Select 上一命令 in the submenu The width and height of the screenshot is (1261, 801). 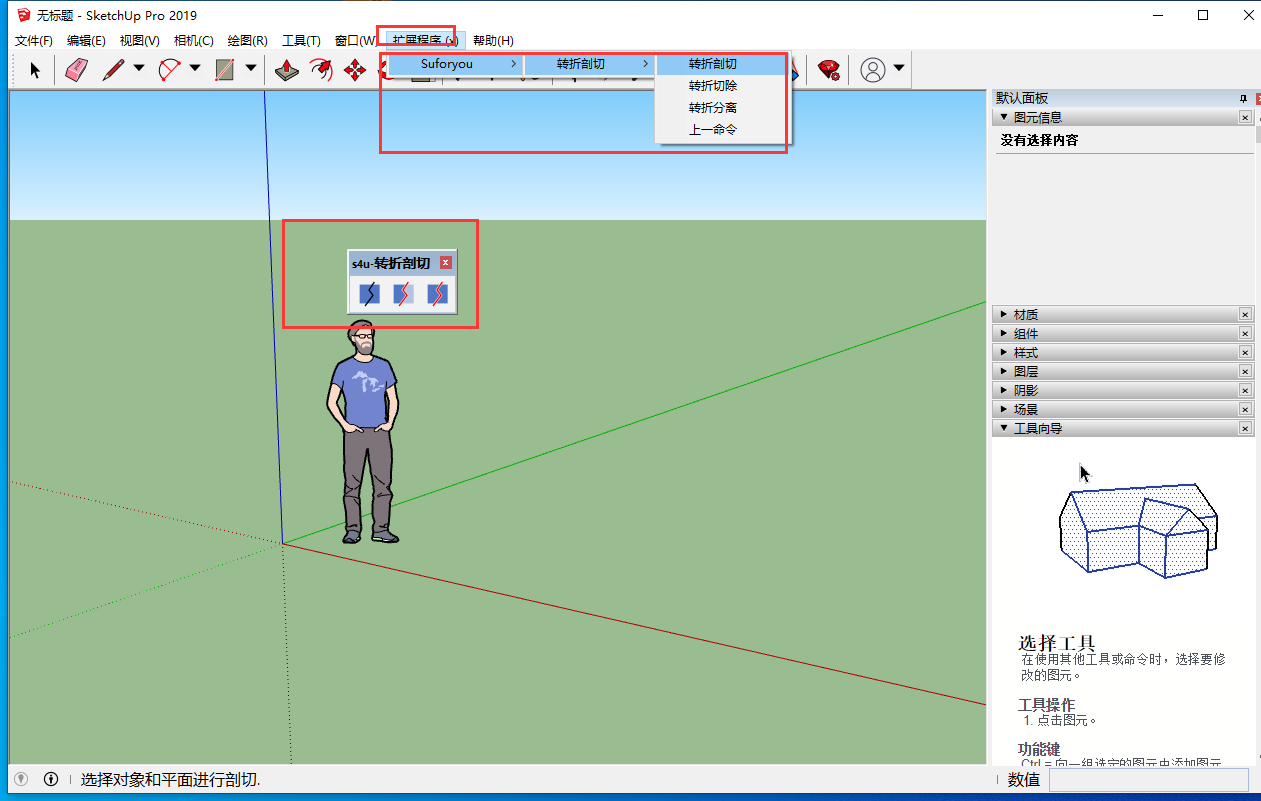tap(712, 130)
